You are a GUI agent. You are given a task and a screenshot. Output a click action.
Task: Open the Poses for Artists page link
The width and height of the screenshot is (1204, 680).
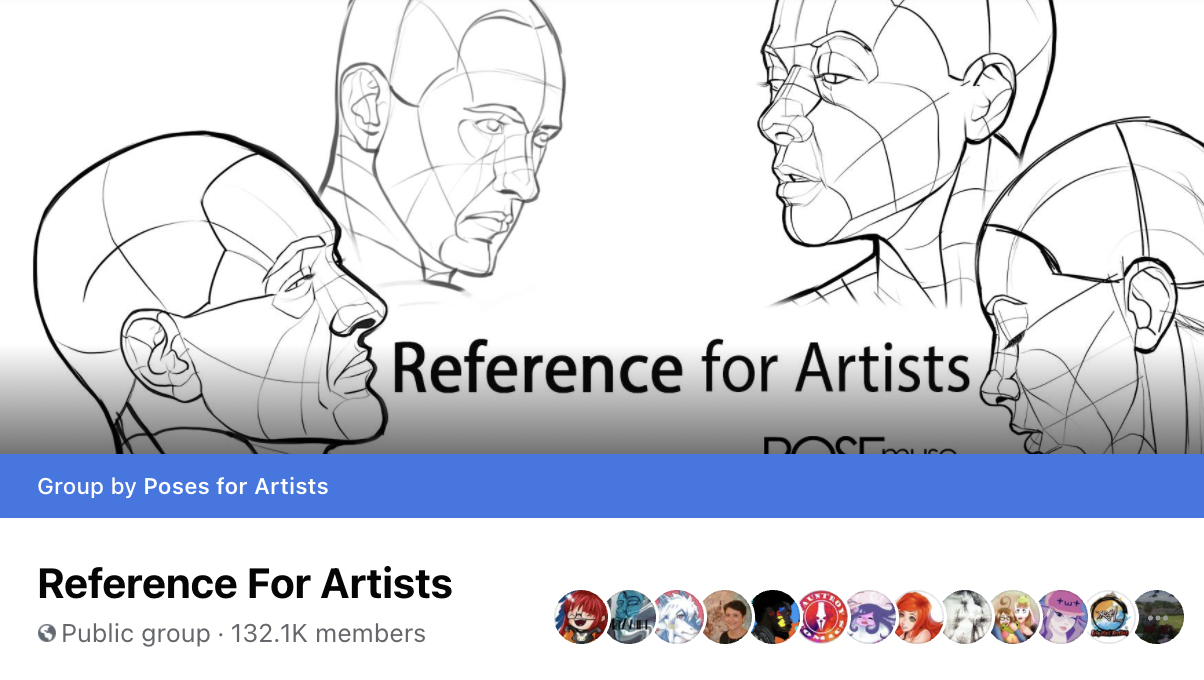[x=236, y=487]
